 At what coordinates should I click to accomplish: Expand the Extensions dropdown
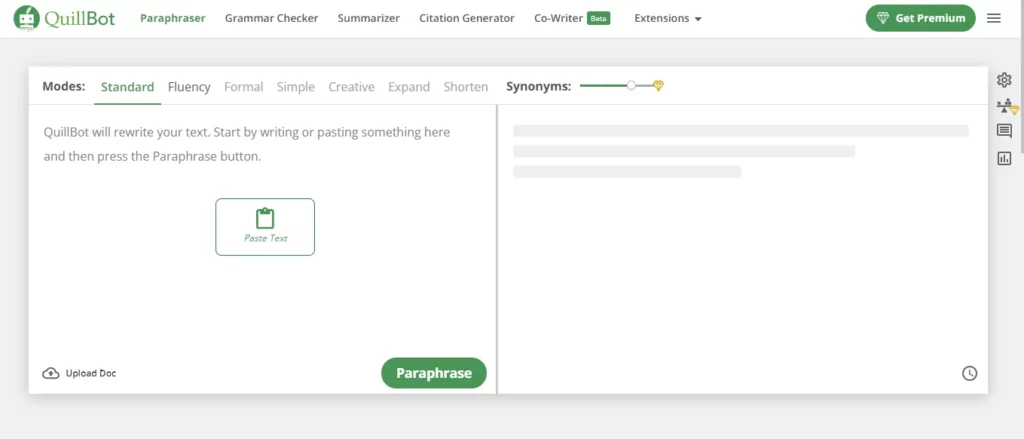click(667, 18)
